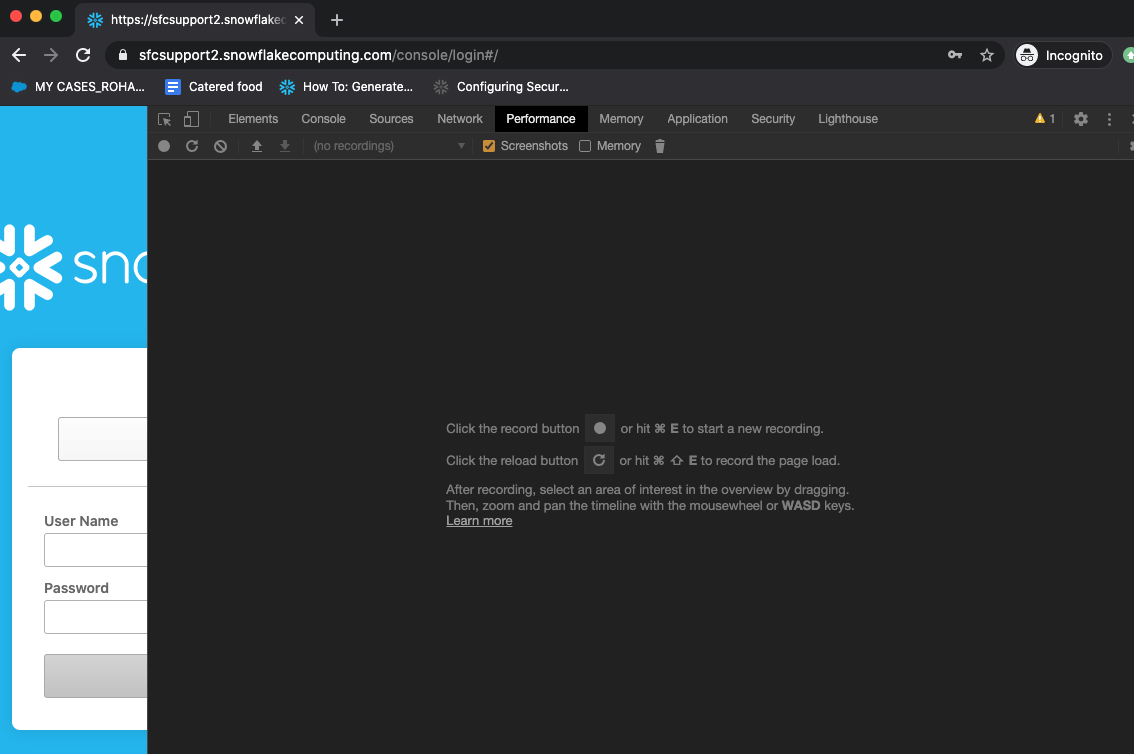The width and height of the screenshot is (1134, 754).
Task: Start a new performance recording
Action: (x=163, y=145)
